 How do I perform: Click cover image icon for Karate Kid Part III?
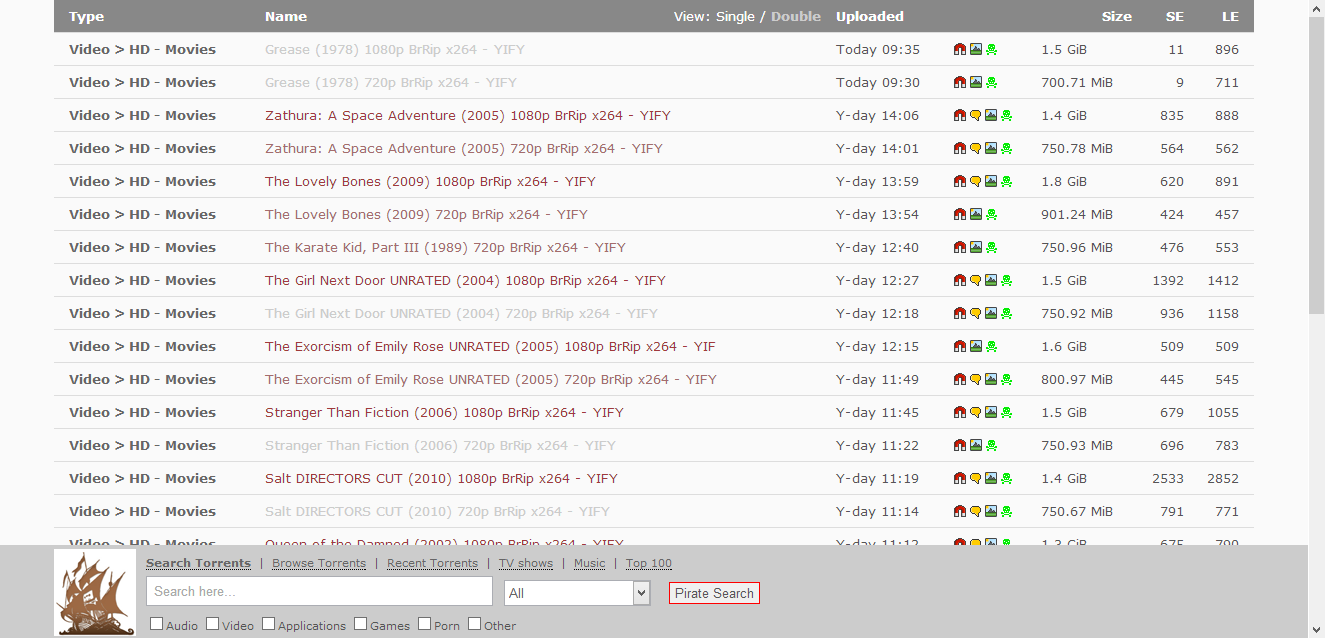tap(975, 247)
